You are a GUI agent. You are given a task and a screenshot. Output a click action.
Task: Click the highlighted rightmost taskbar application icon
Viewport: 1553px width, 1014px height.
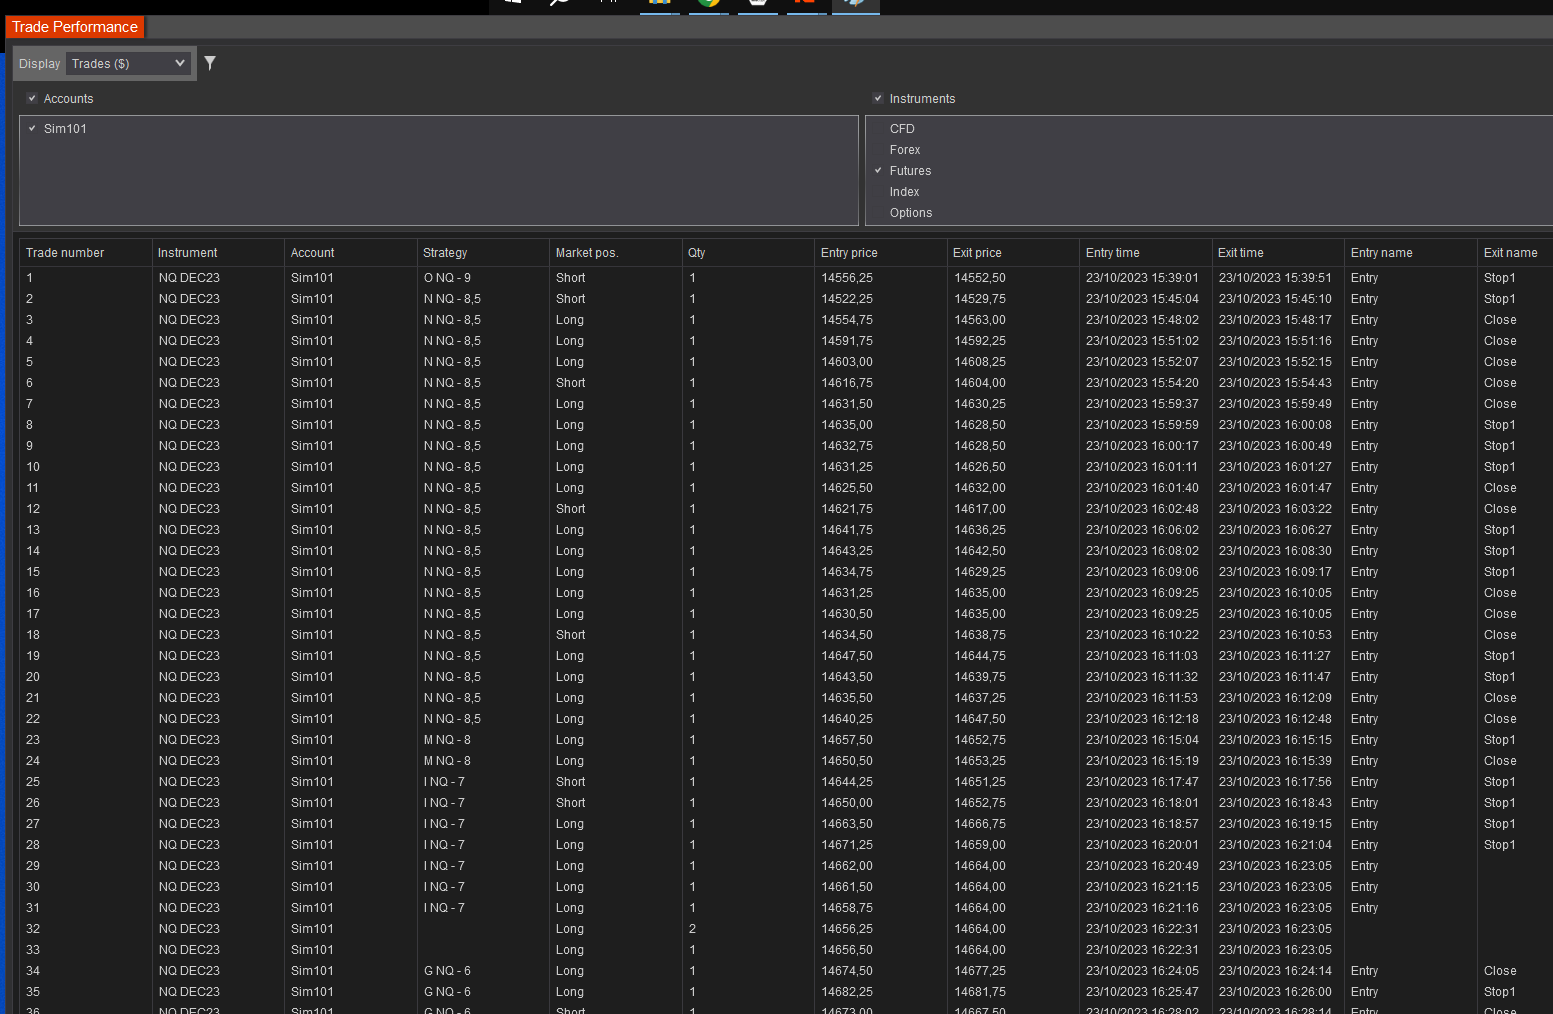click(855, 5)
